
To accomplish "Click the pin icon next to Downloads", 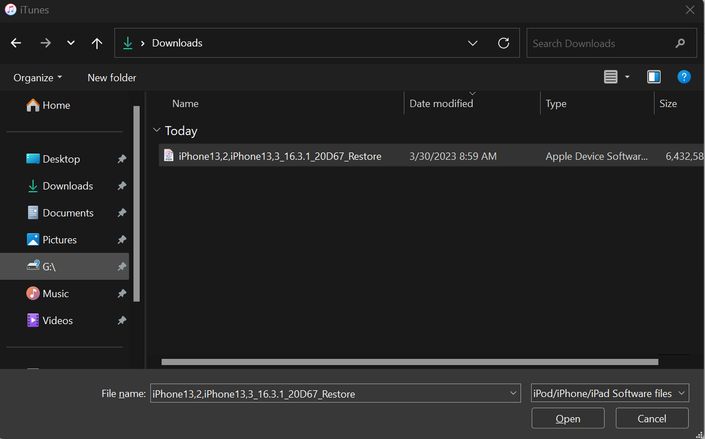I will coord(121,186).
